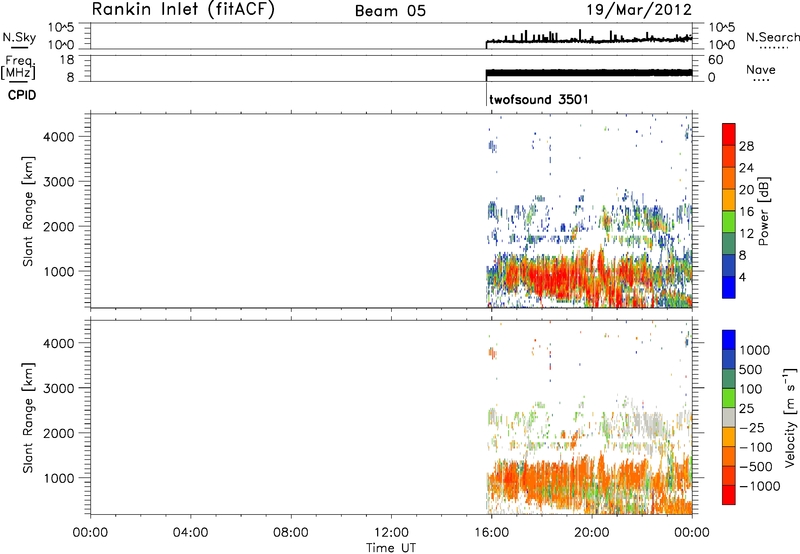Click the "2000" tick on velocity panel axis
Image resolution: width=800 pixels, height=554 pixels.
coord(59,433)
